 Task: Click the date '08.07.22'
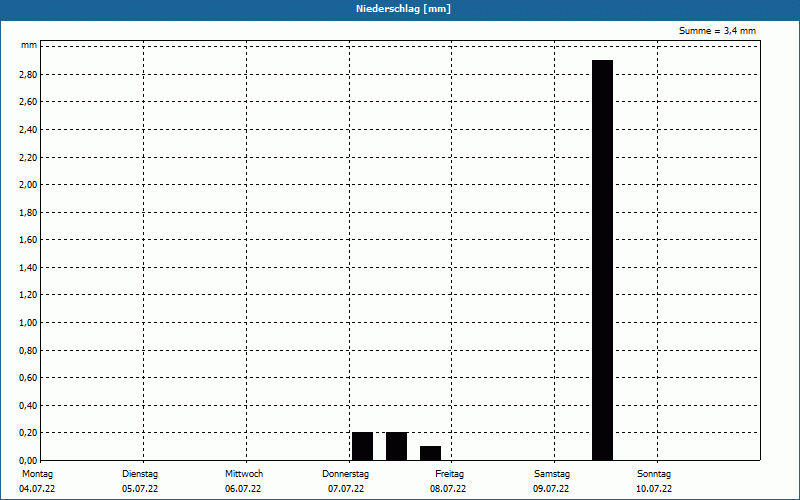click(448, 489)
